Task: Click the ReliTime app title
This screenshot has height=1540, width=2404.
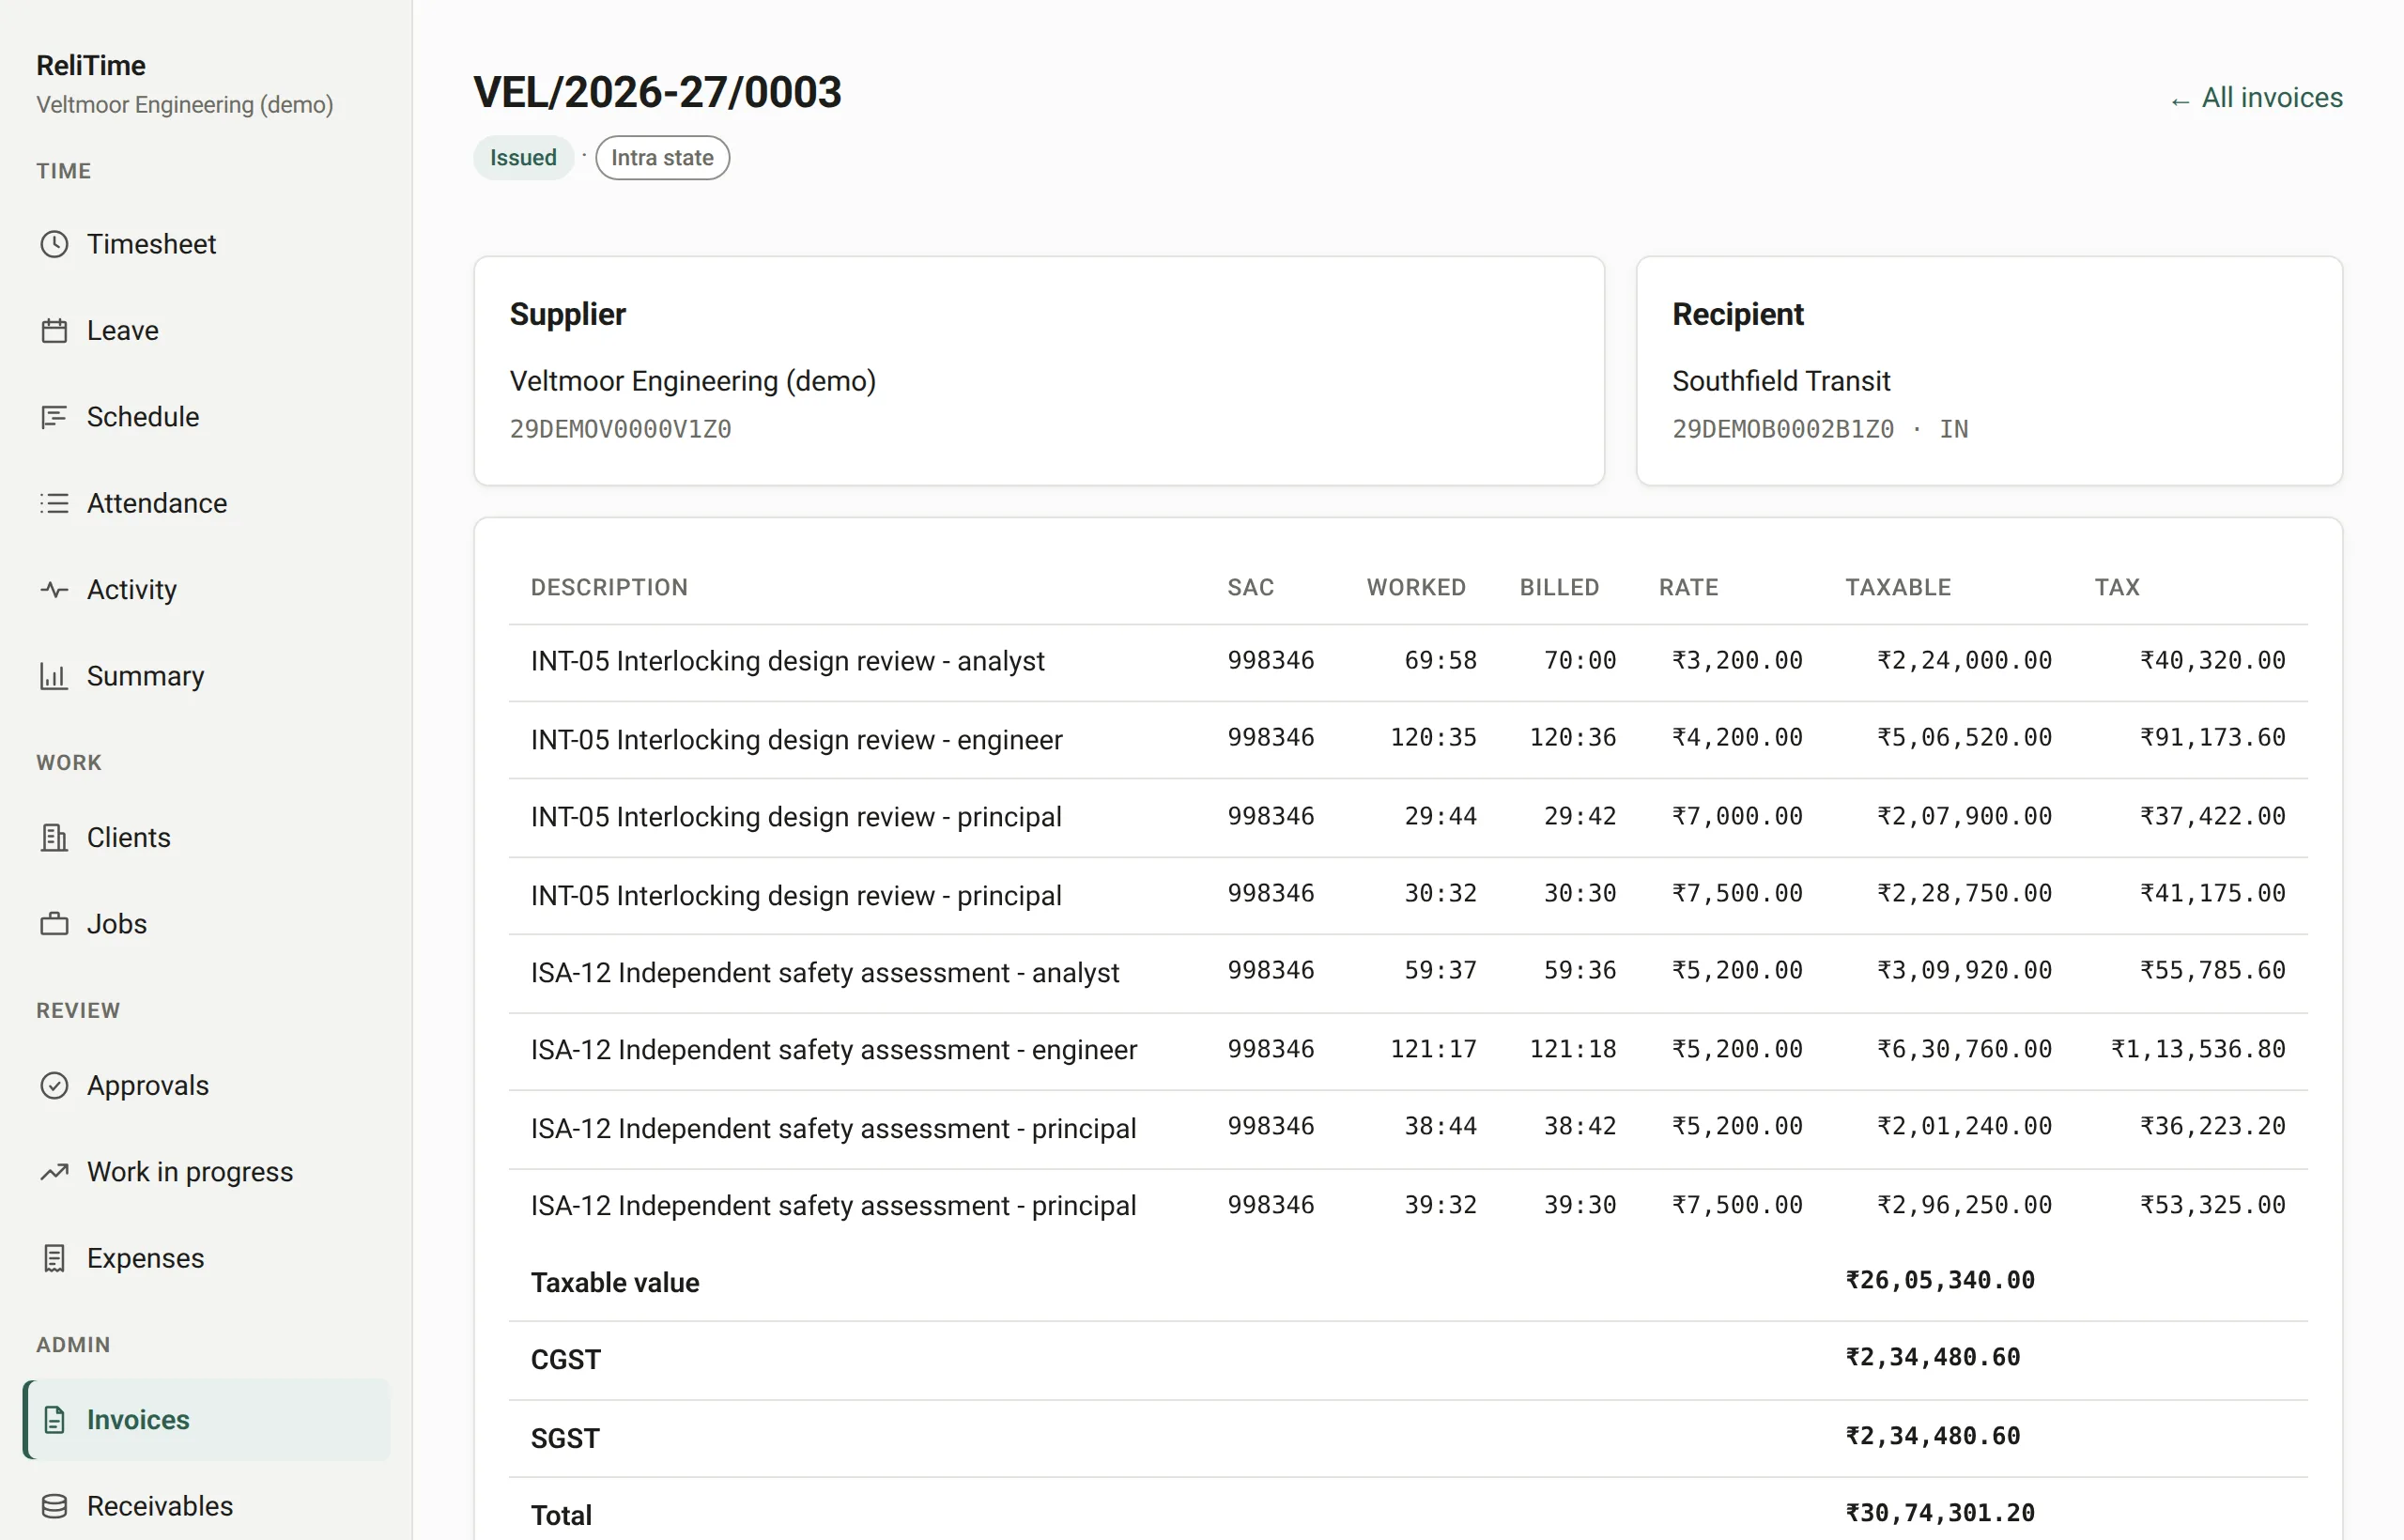Action: 91,66
